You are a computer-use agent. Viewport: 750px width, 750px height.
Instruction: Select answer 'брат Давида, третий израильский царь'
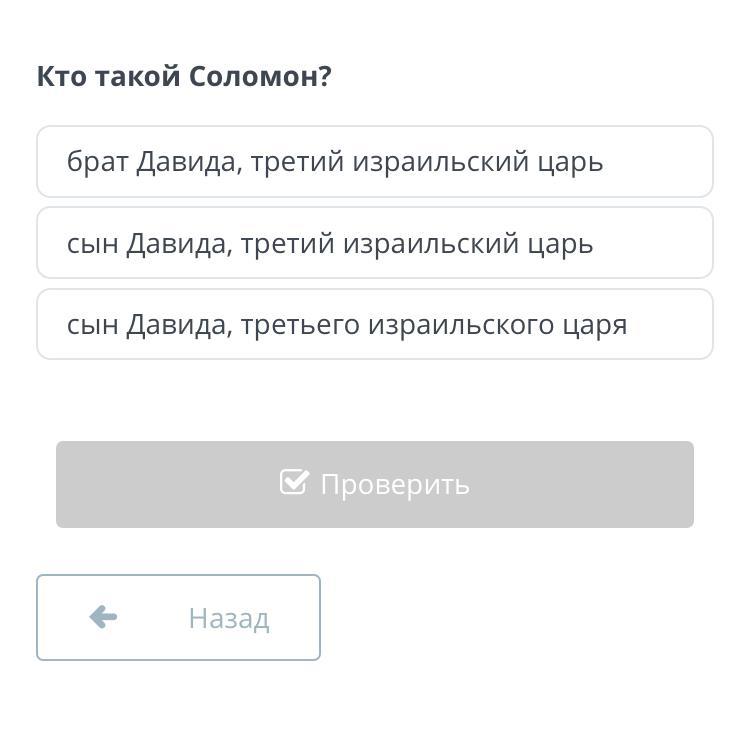coord(374,162)
